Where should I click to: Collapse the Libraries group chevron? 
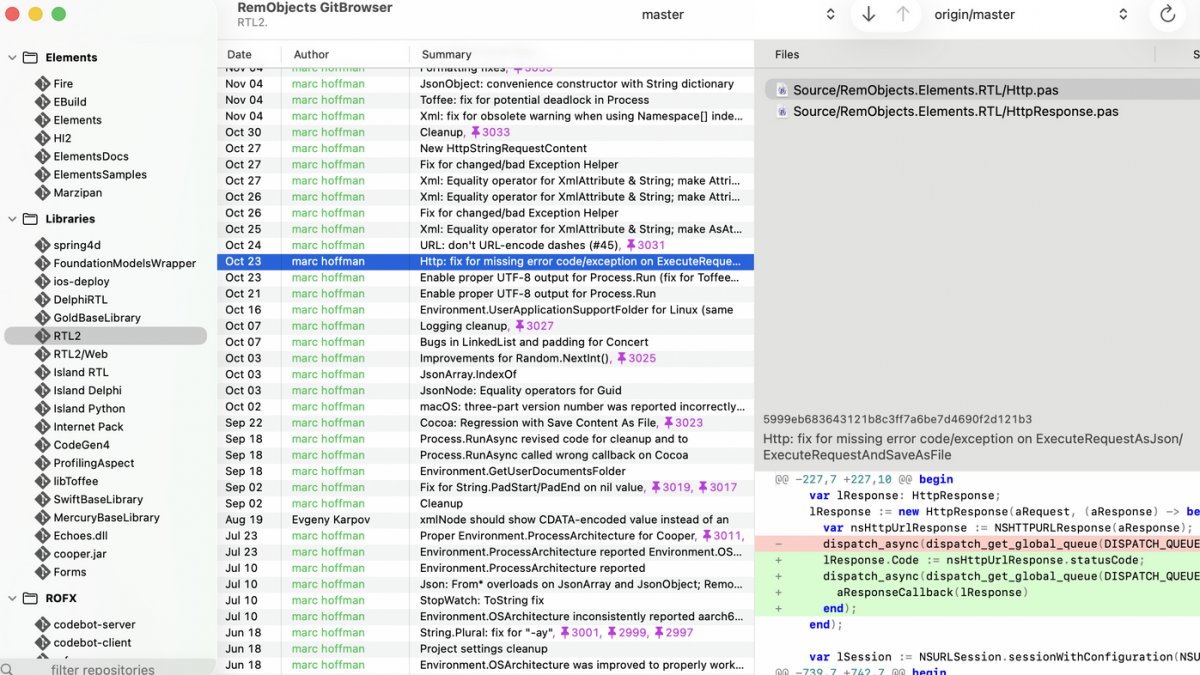point(10,218)
